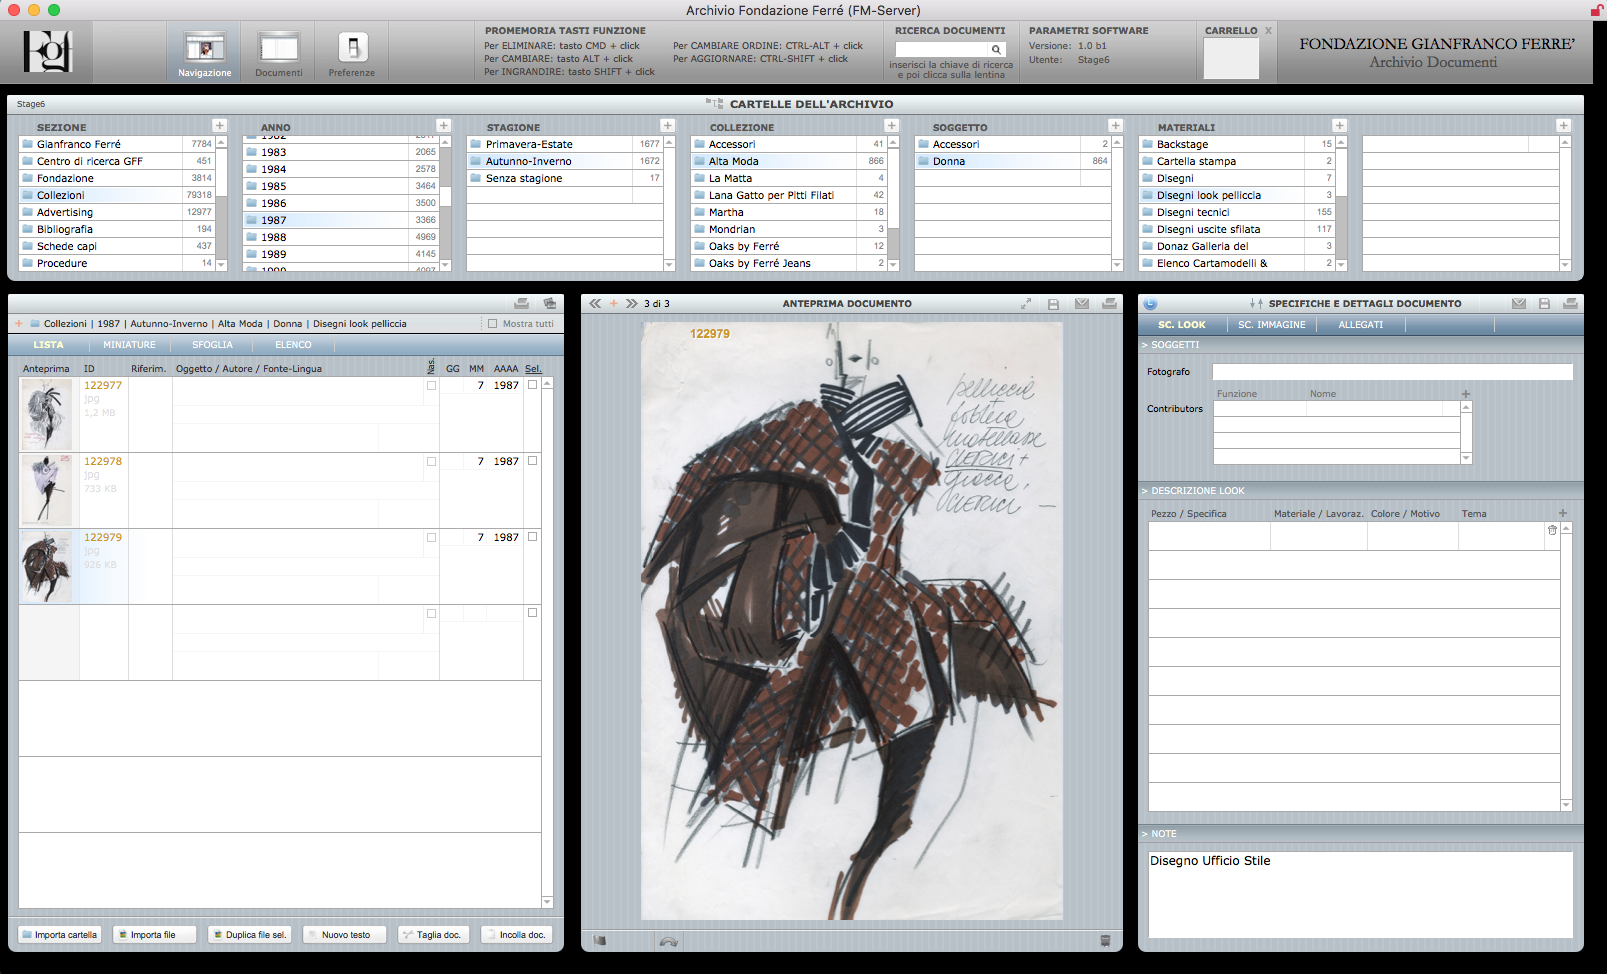Click the Importa cartella button

[60, 934]
